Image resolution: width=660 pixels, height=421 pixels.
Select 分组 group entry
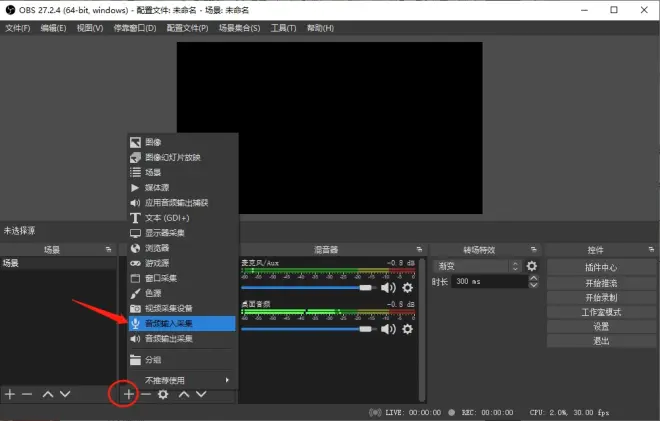coord(182,360)
